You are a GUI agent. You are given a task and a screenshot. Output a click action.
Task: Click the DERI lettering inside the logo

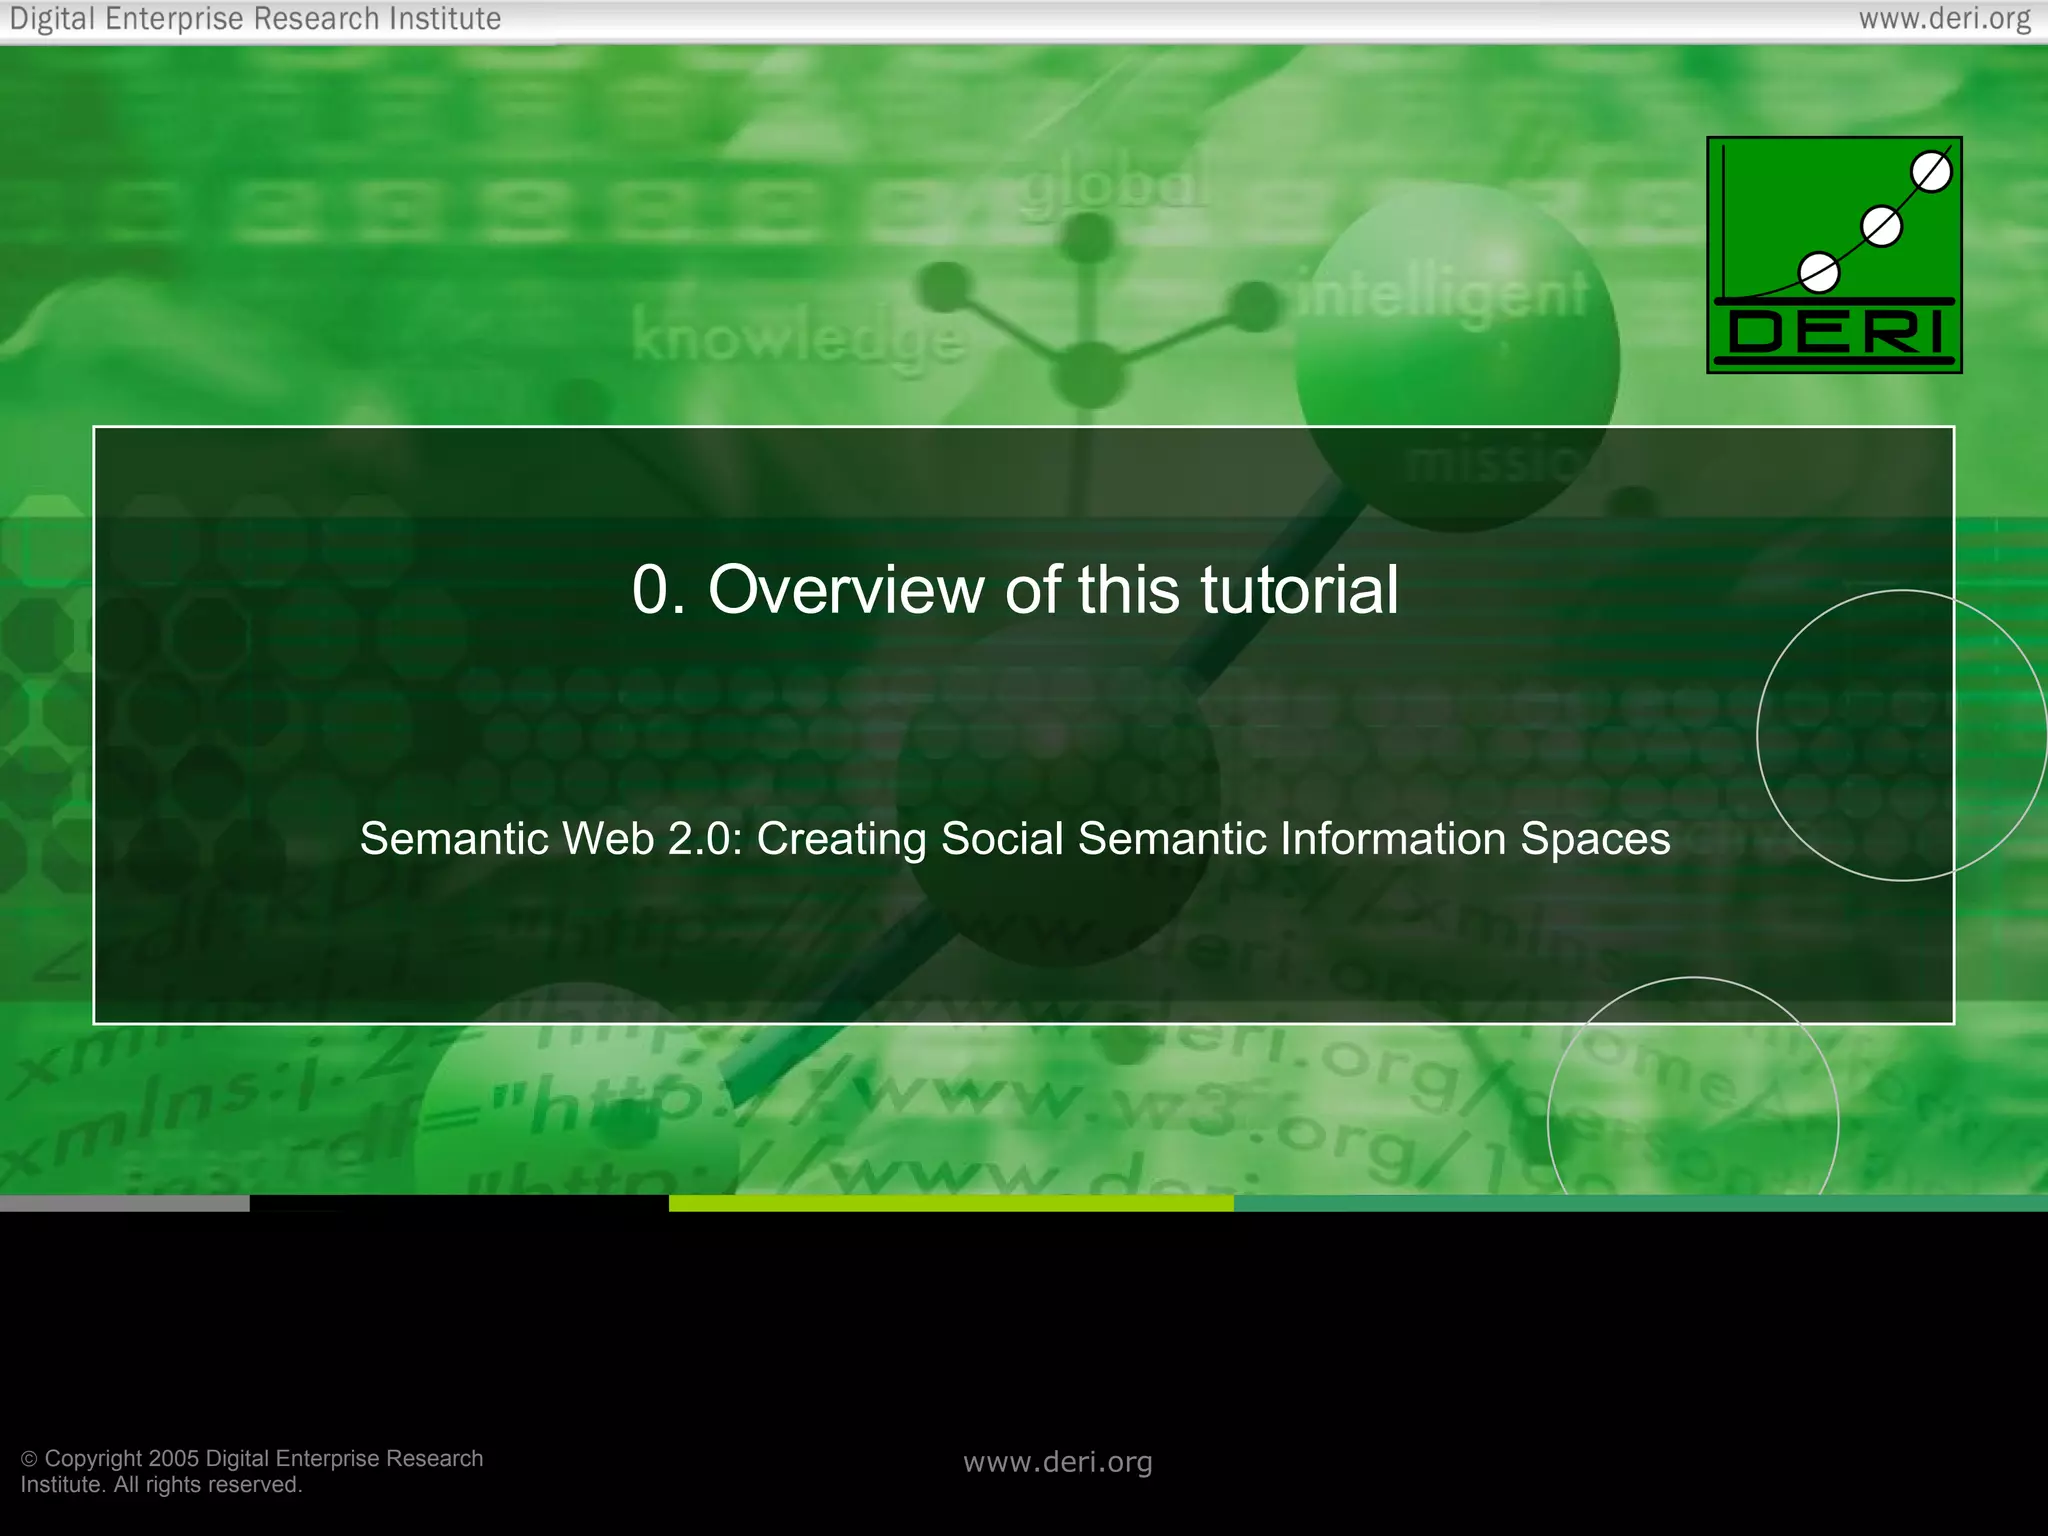[1834, 333]
